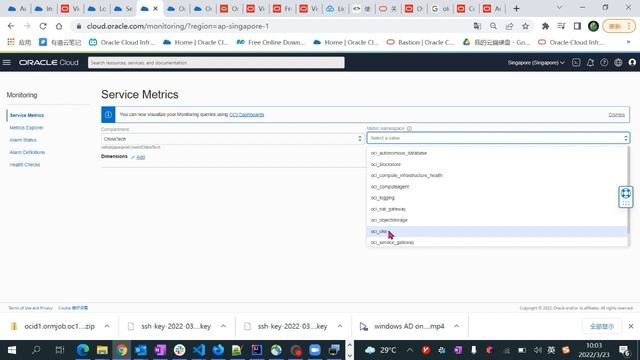Open the user profile icon in Oracle header
This screenshot has height=360, width=640.
pos(632,62)
